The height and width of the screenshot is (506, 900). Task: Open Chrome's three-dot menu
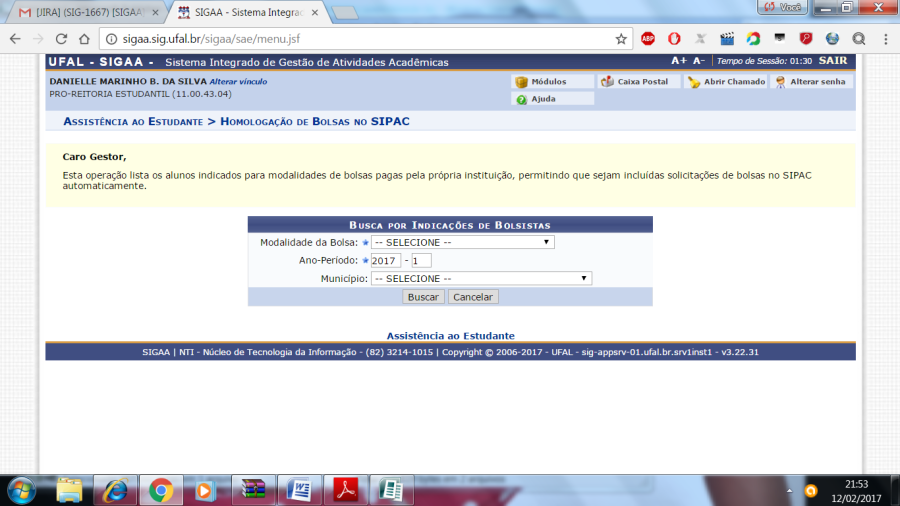[x=884, y=39]
